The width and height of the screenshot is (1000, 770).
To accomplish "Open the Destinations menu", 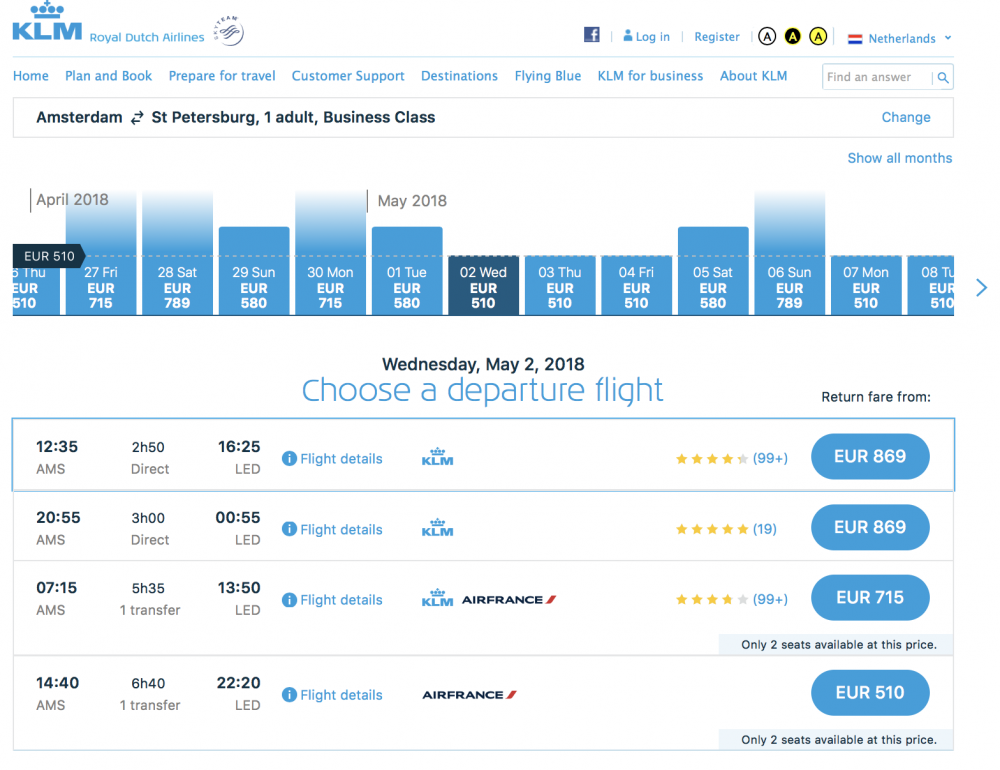I will coord(459,76).
